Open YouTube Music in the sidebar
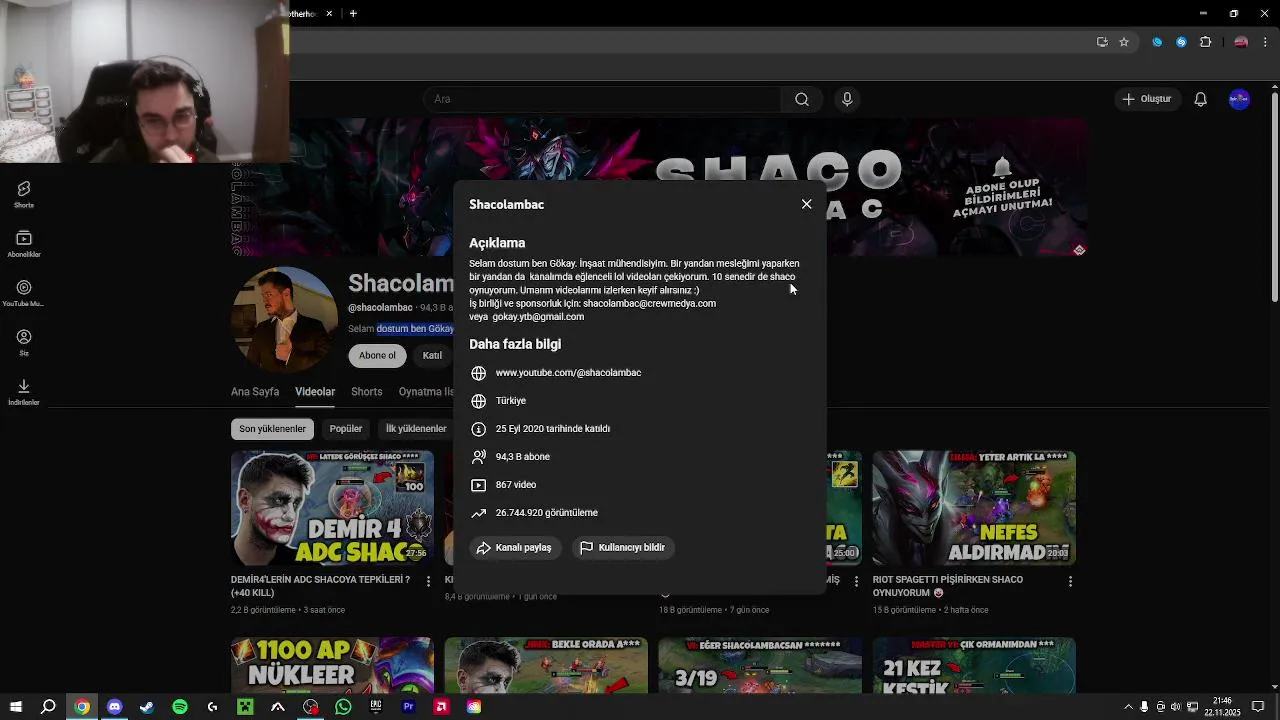 tap(24, 293)
